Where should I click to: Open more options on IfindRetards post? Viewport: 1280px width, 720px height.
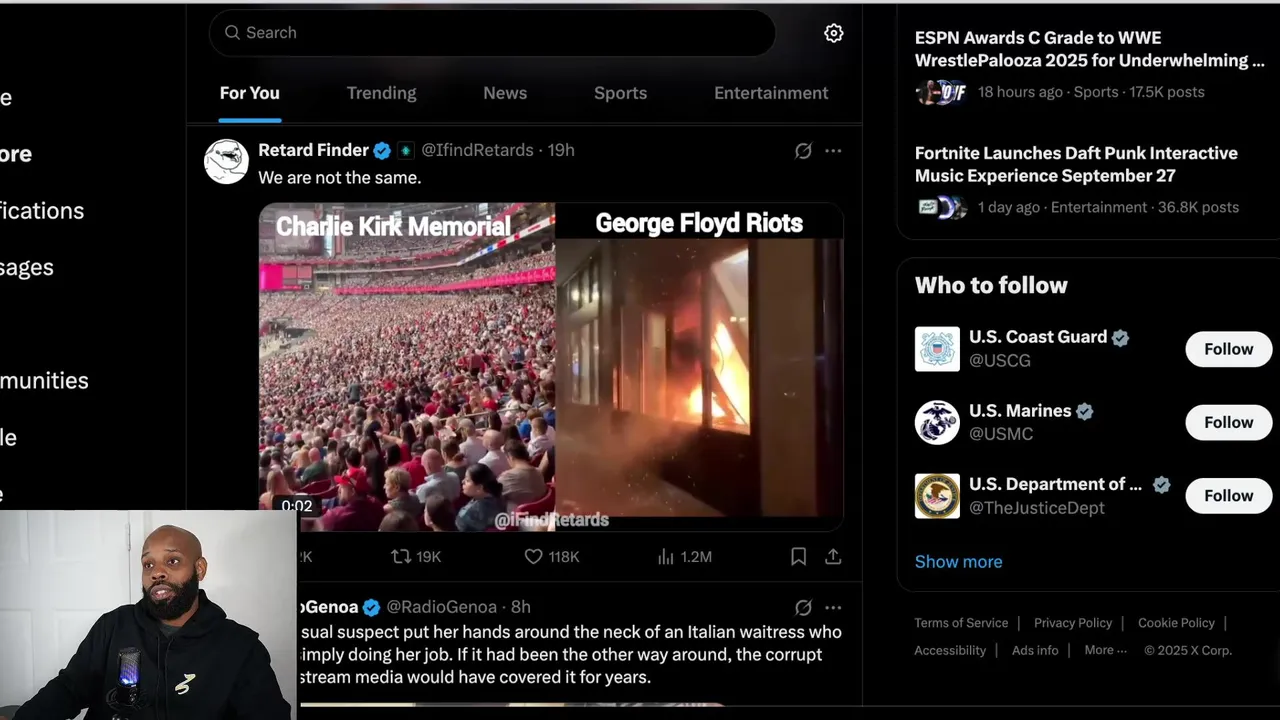833,151
